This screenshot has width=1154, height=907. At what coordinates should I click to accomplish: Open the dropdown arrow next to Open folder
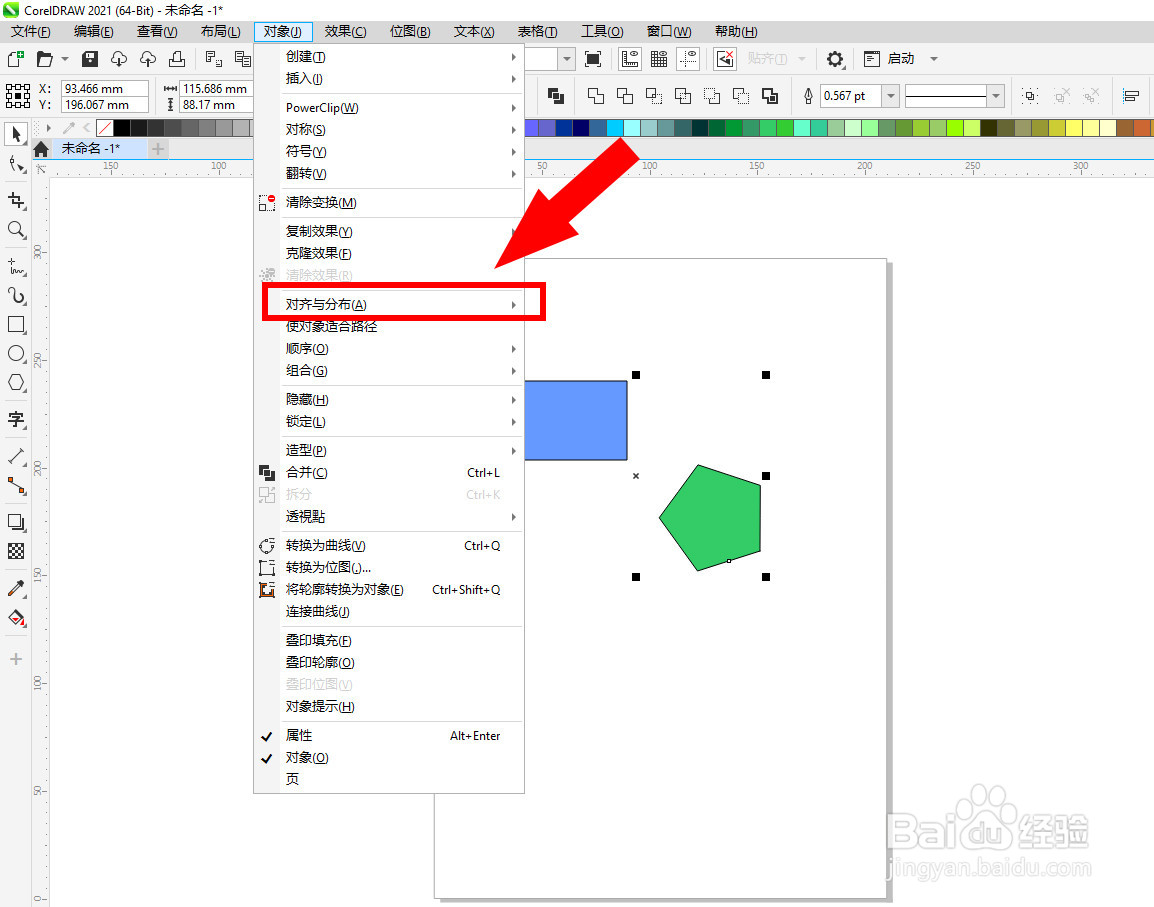pyautogui.click(x=65, y=59)
